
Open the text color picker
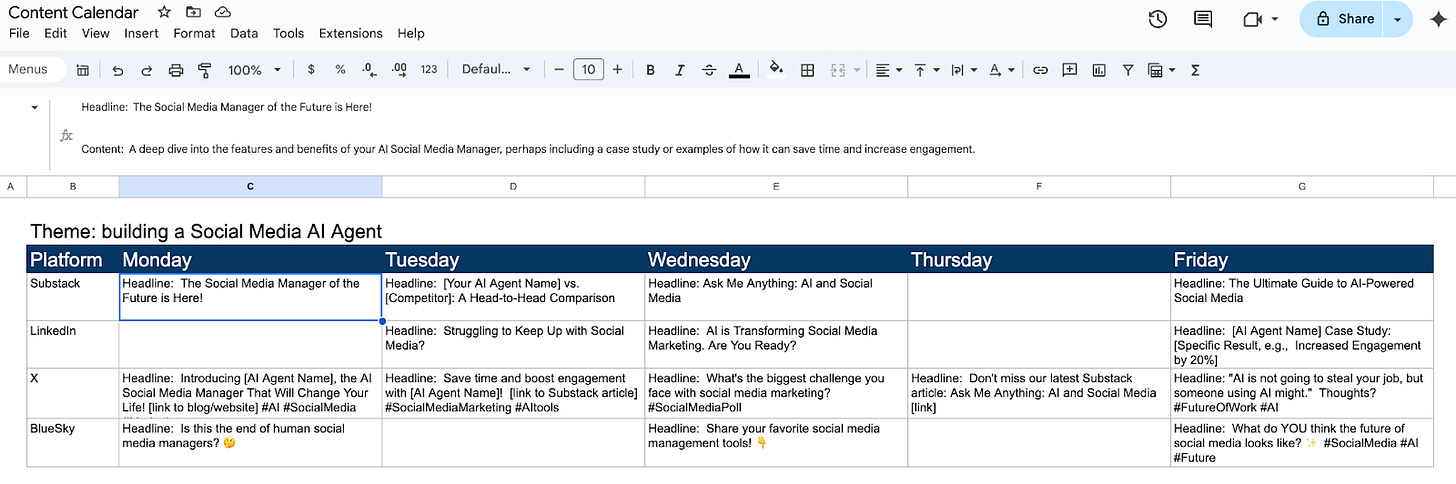tap(739, 70)
